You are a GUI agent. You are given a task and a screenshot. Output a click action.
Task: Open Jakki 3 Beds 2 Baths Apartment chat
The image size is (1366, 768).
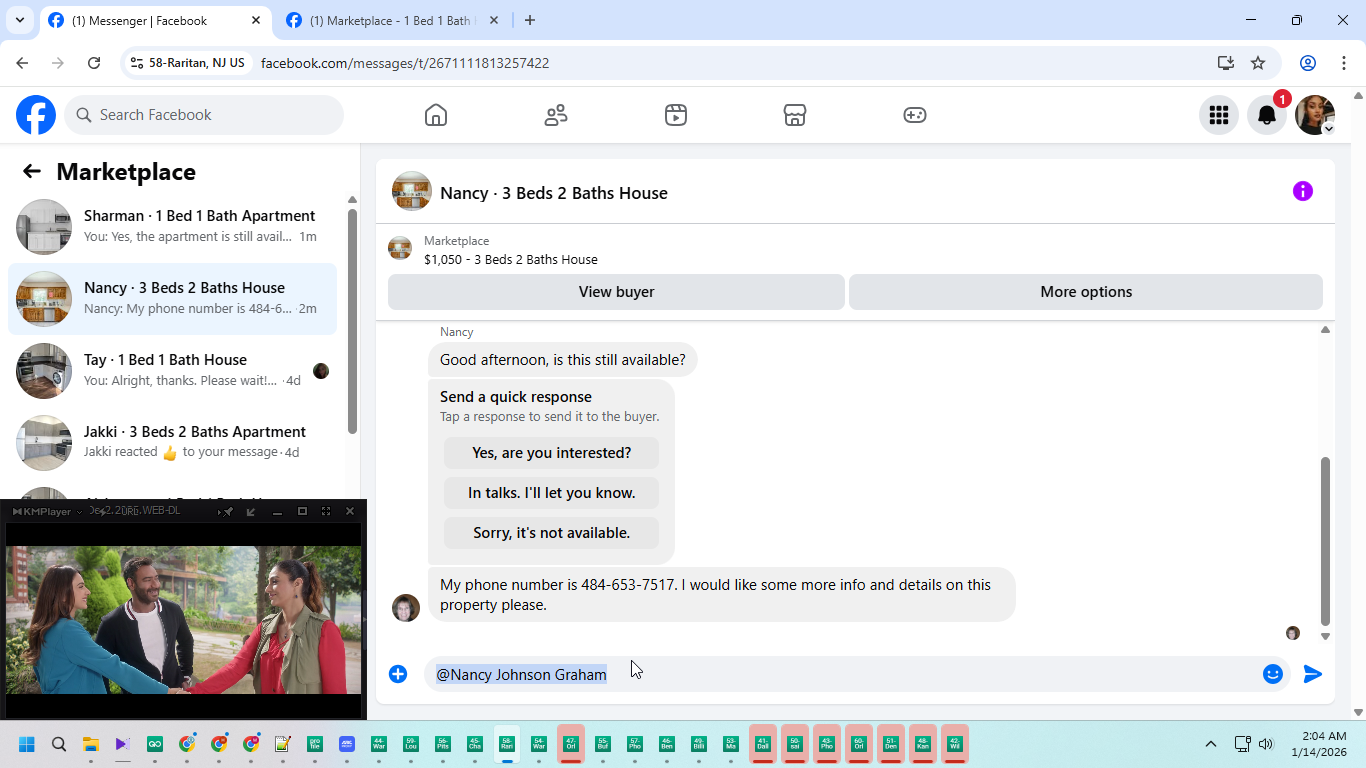172,442
